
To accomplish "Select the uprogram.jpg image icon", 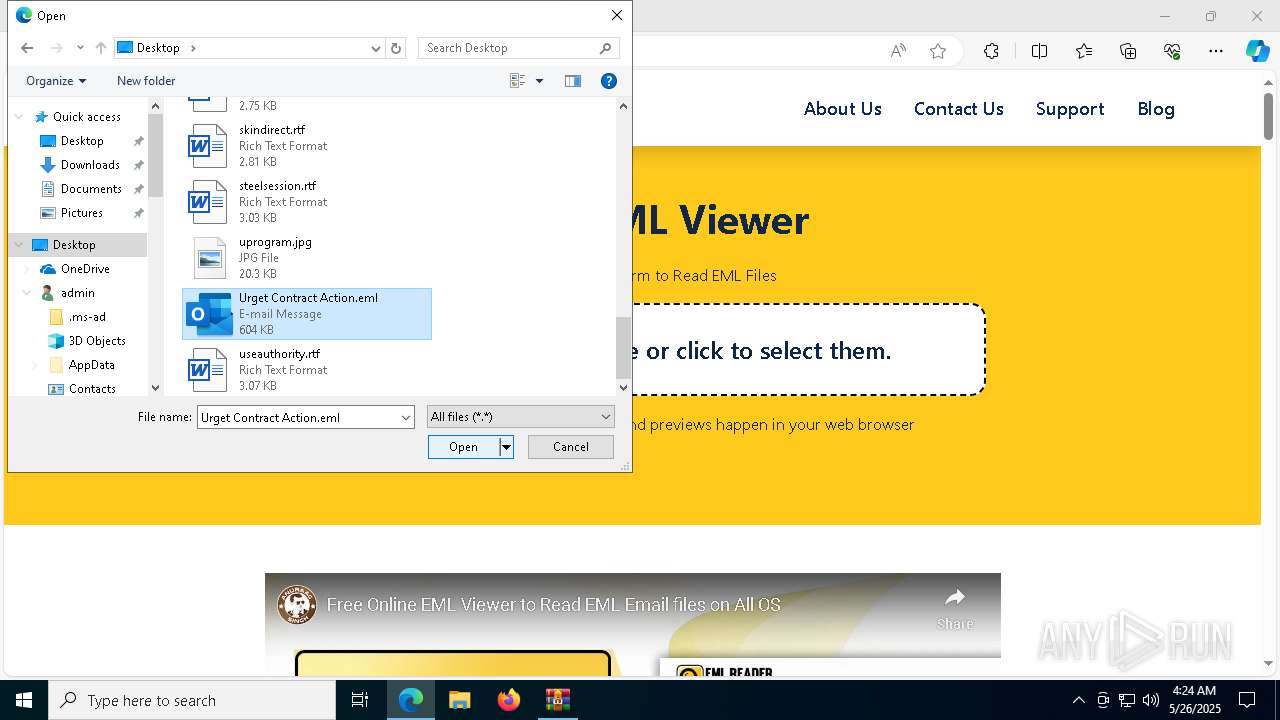I will 208,258.
